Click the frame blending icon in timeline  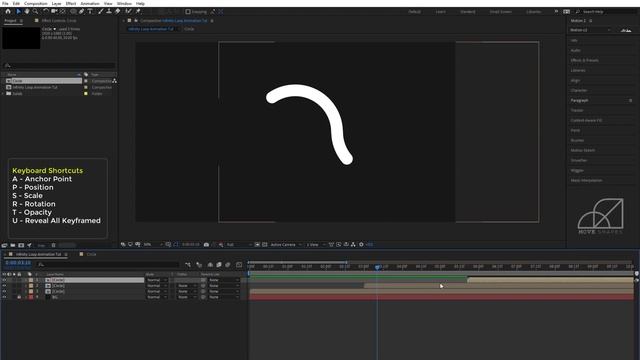point(219,264)
